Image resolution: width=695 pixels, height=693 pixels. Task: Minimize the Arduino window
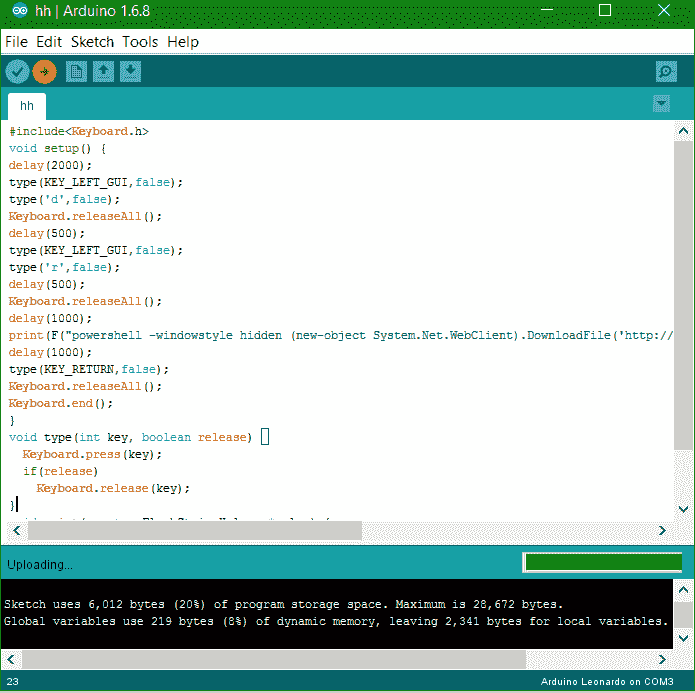(547, 10)
